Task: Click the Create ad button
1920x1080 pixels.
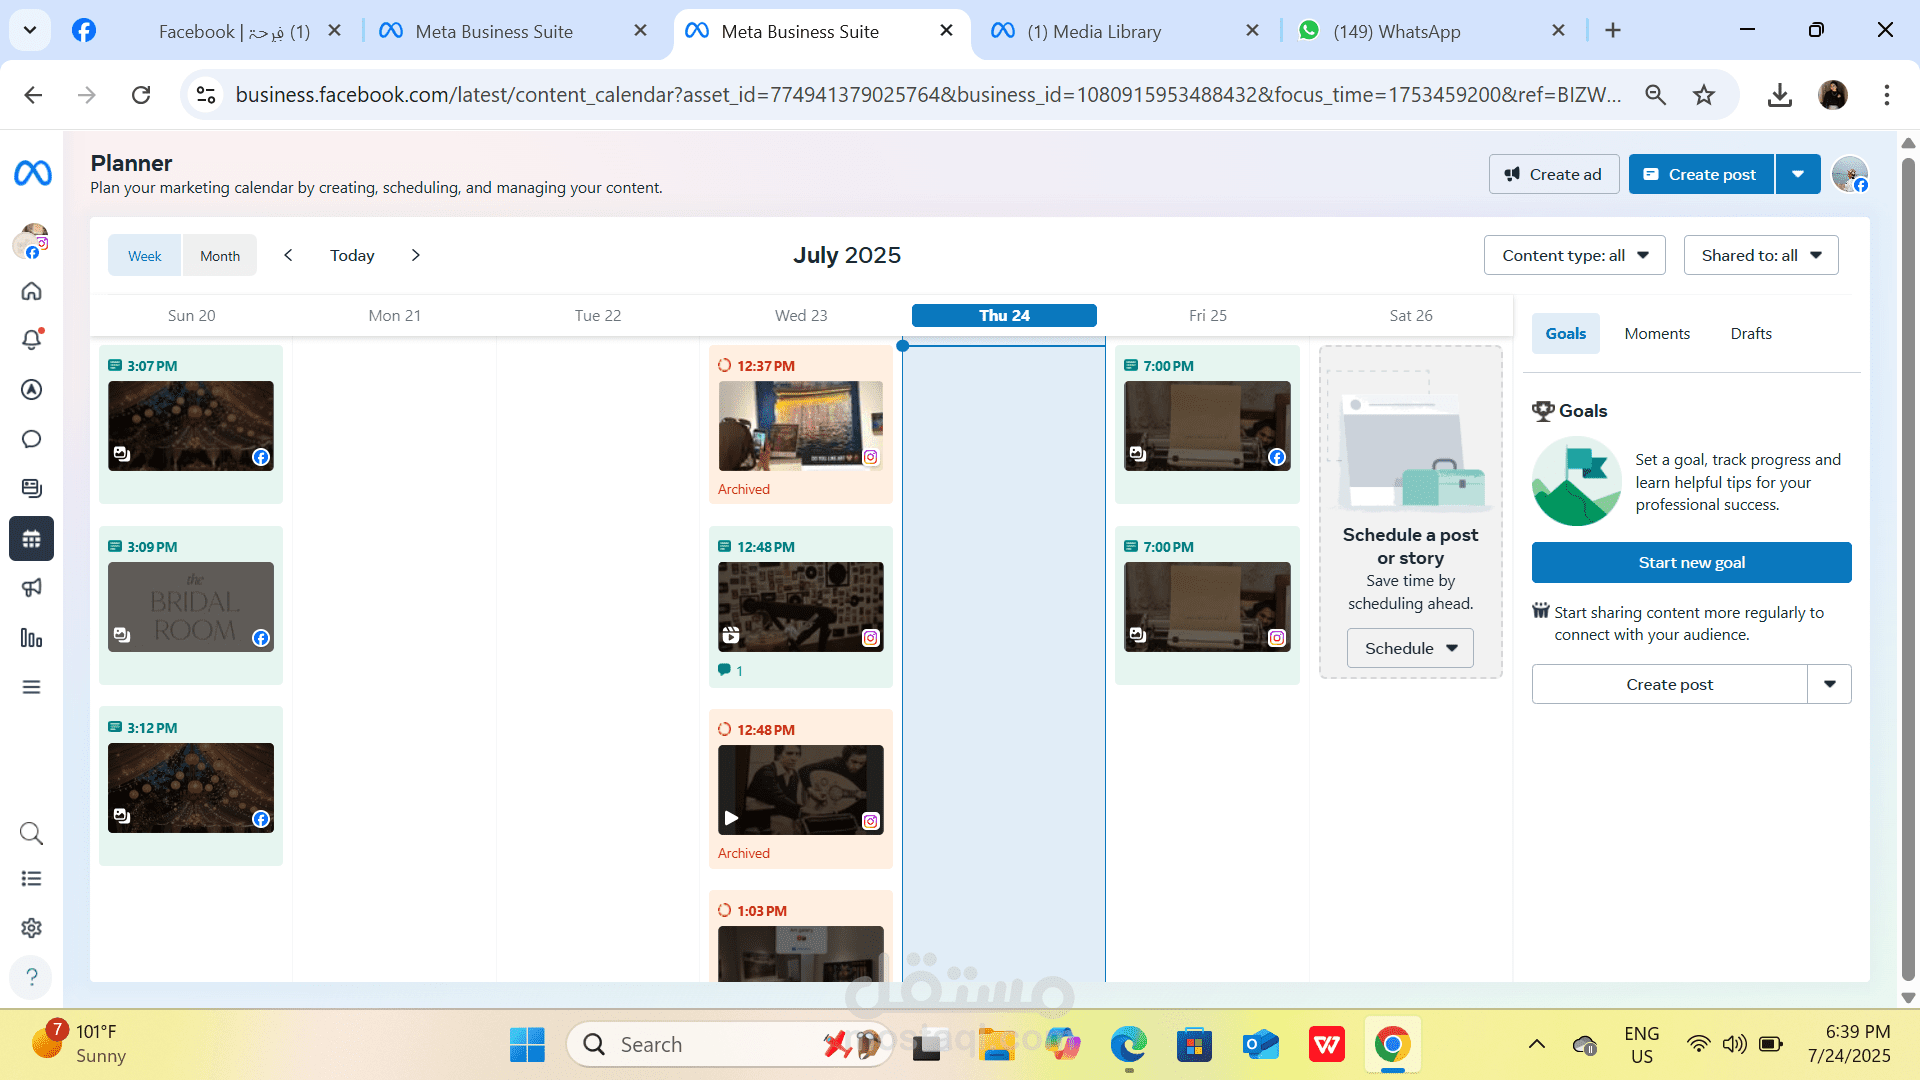Action: [x=1553, y=174]
